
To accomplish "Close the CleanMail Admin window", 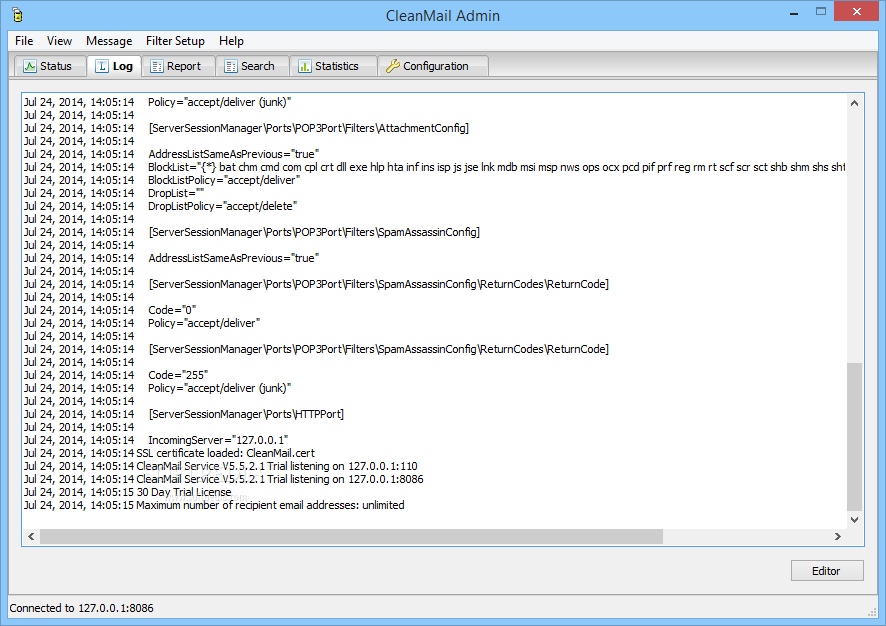I will (857, 12).
